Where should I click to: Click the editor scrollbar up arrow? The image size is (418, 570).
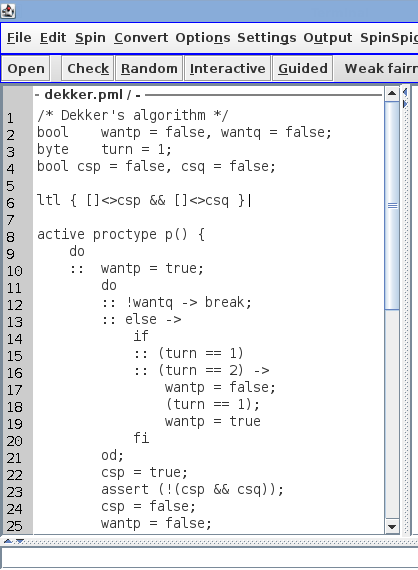pos(392,93)
